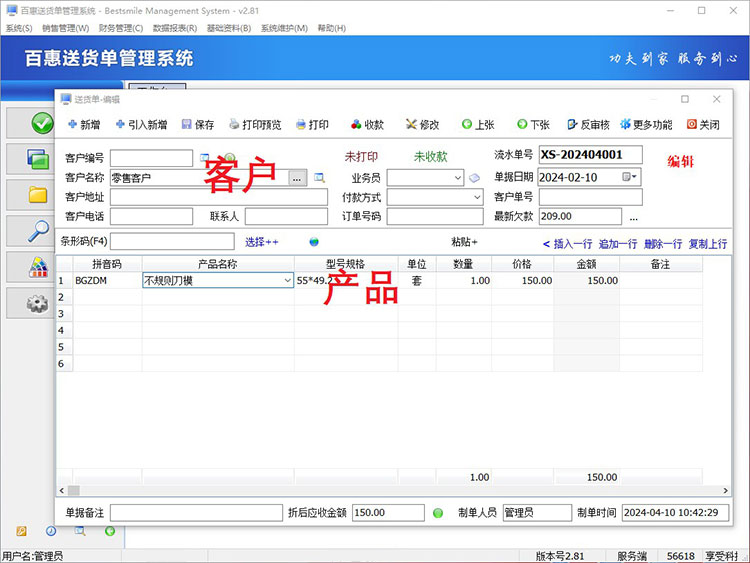Click the color palette sidebar icon

[38, 267]
